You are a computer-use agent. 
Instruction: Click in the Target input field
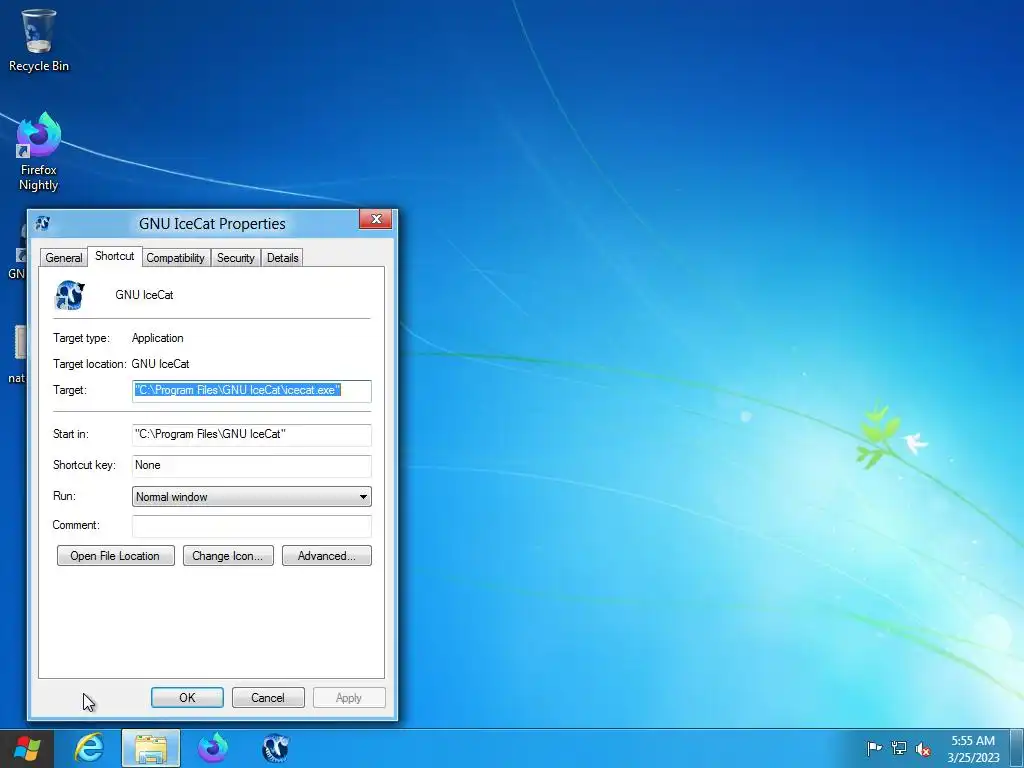point(251,391)
